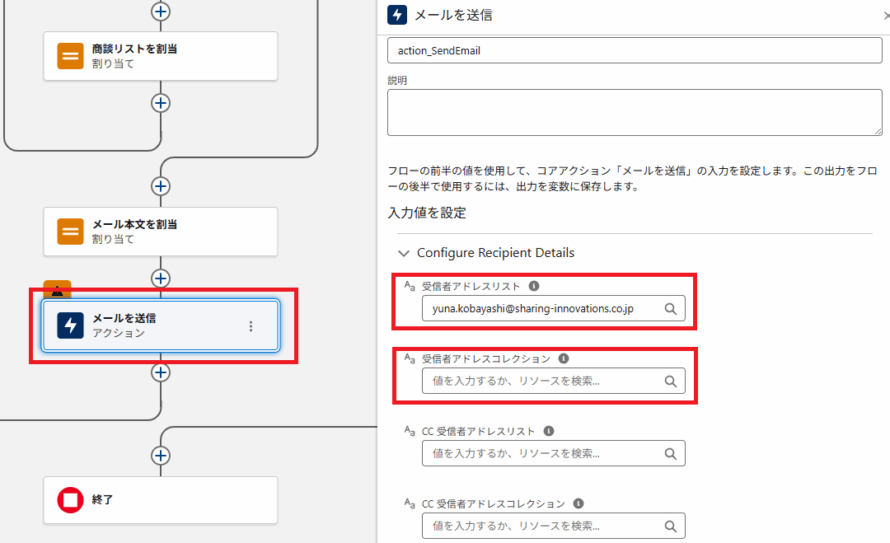Show info tooltip for CC 受信者アドレスコレクション
This screenshot has height=543, width=890.
[579, 504]
